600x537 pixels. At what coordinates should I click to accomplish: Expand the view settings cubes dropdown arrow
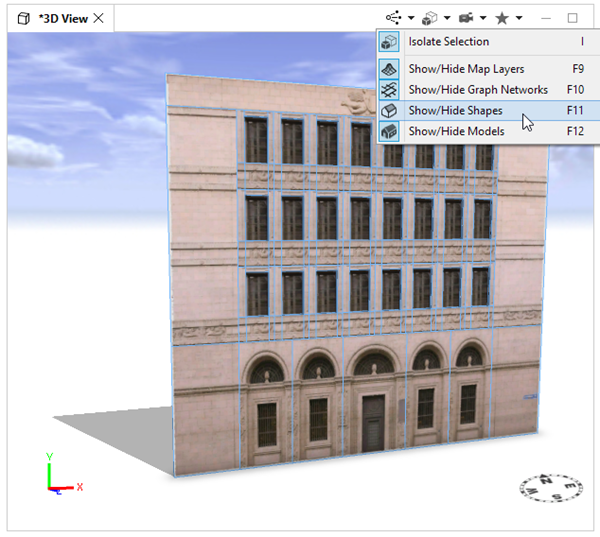(x=448, y=18)
